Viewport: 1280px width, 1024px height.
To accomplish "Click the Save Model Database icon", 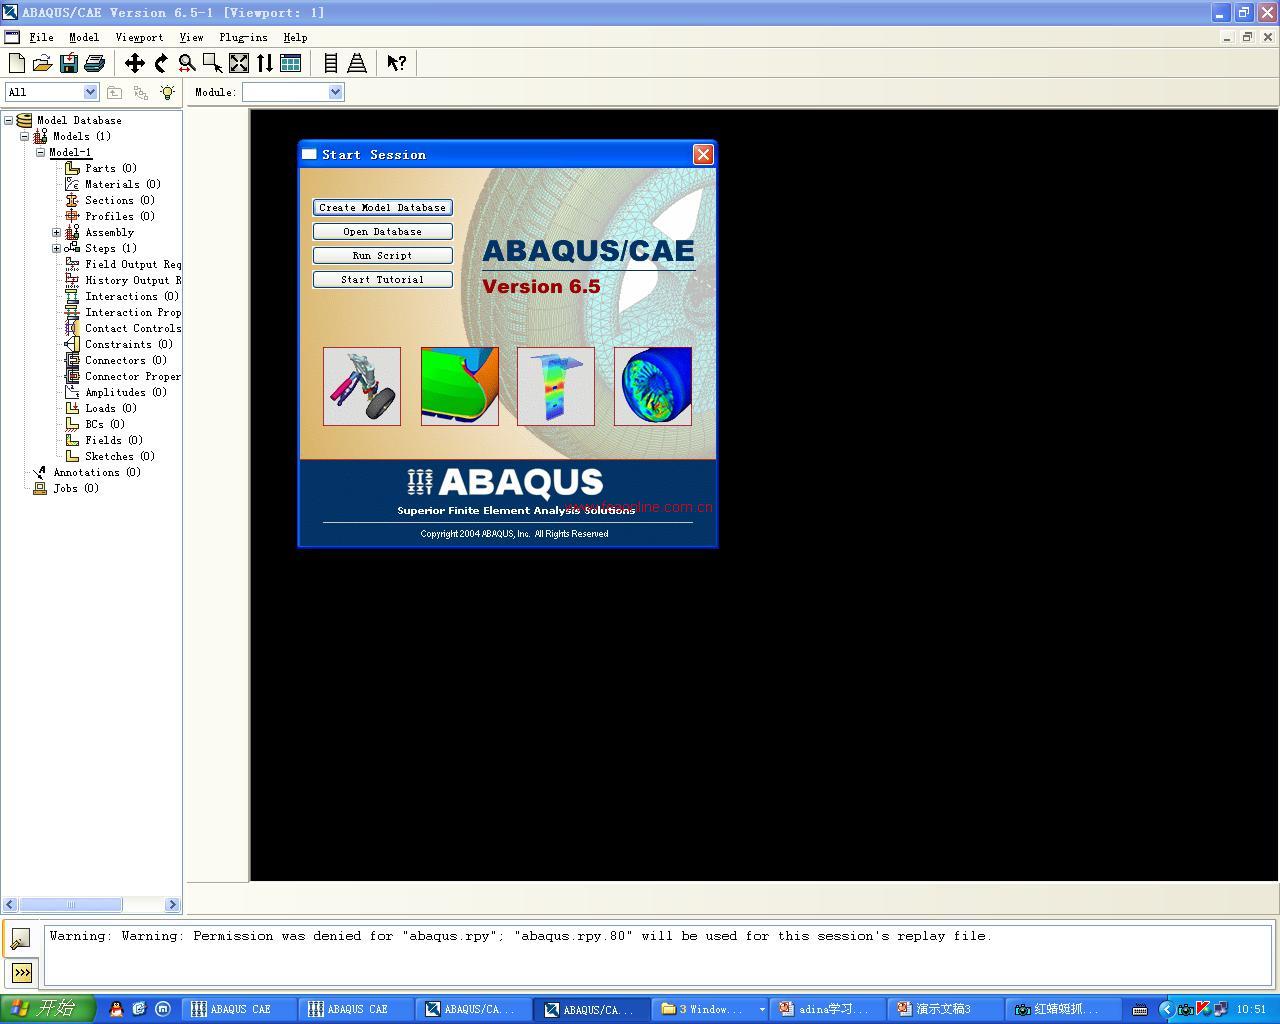I will coord(68,63).
